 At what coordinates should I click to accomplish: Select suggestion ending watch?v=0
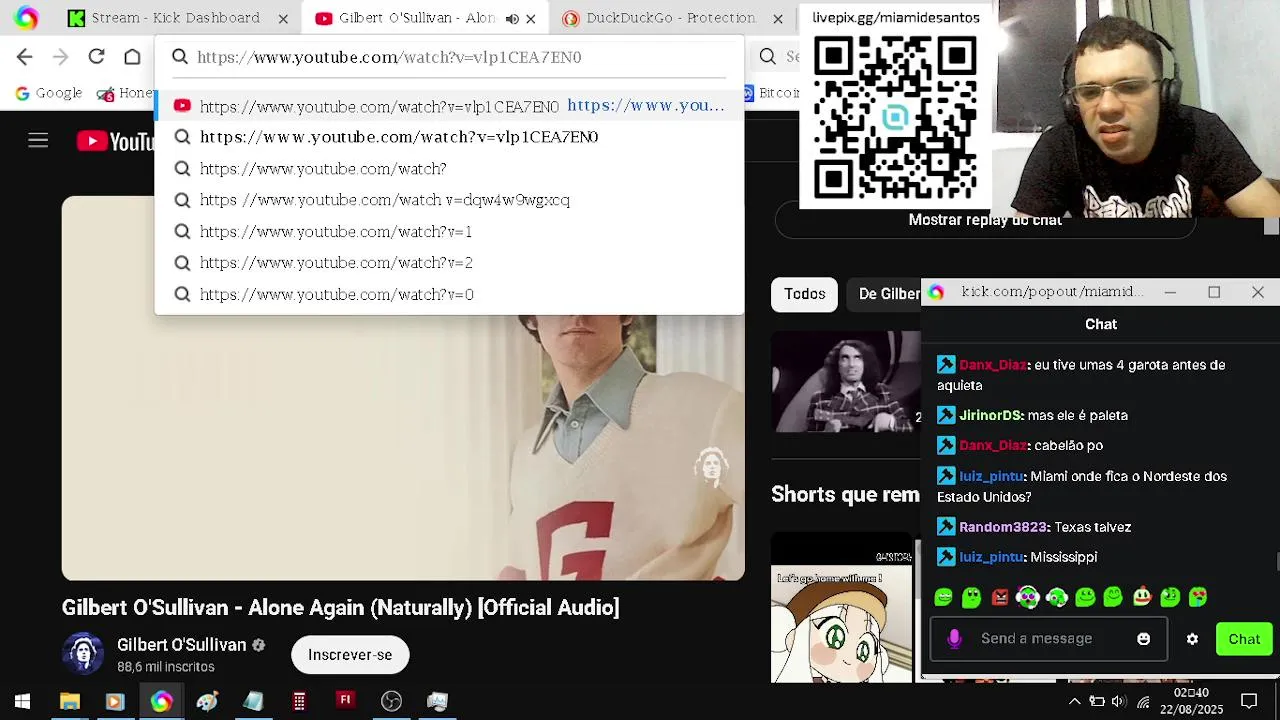449,295
